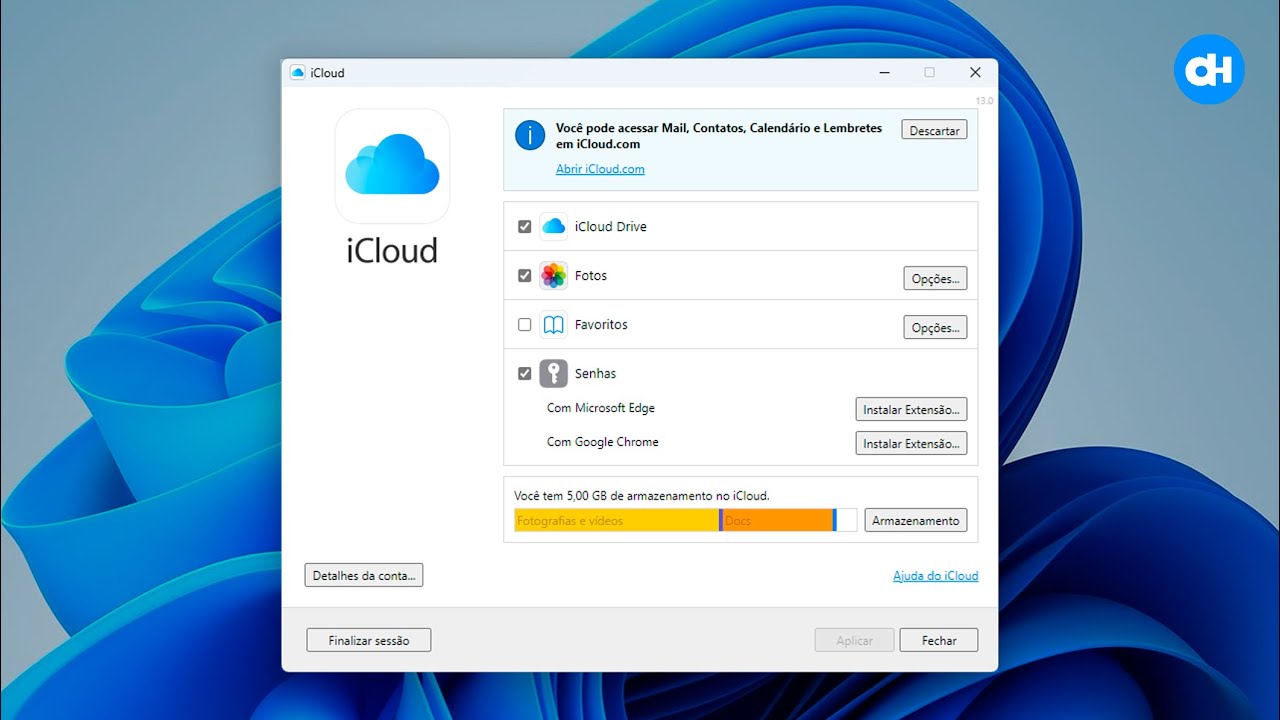Close the iCloud window
Viewport: 1280px width, 720px height.
coord(975,73)
